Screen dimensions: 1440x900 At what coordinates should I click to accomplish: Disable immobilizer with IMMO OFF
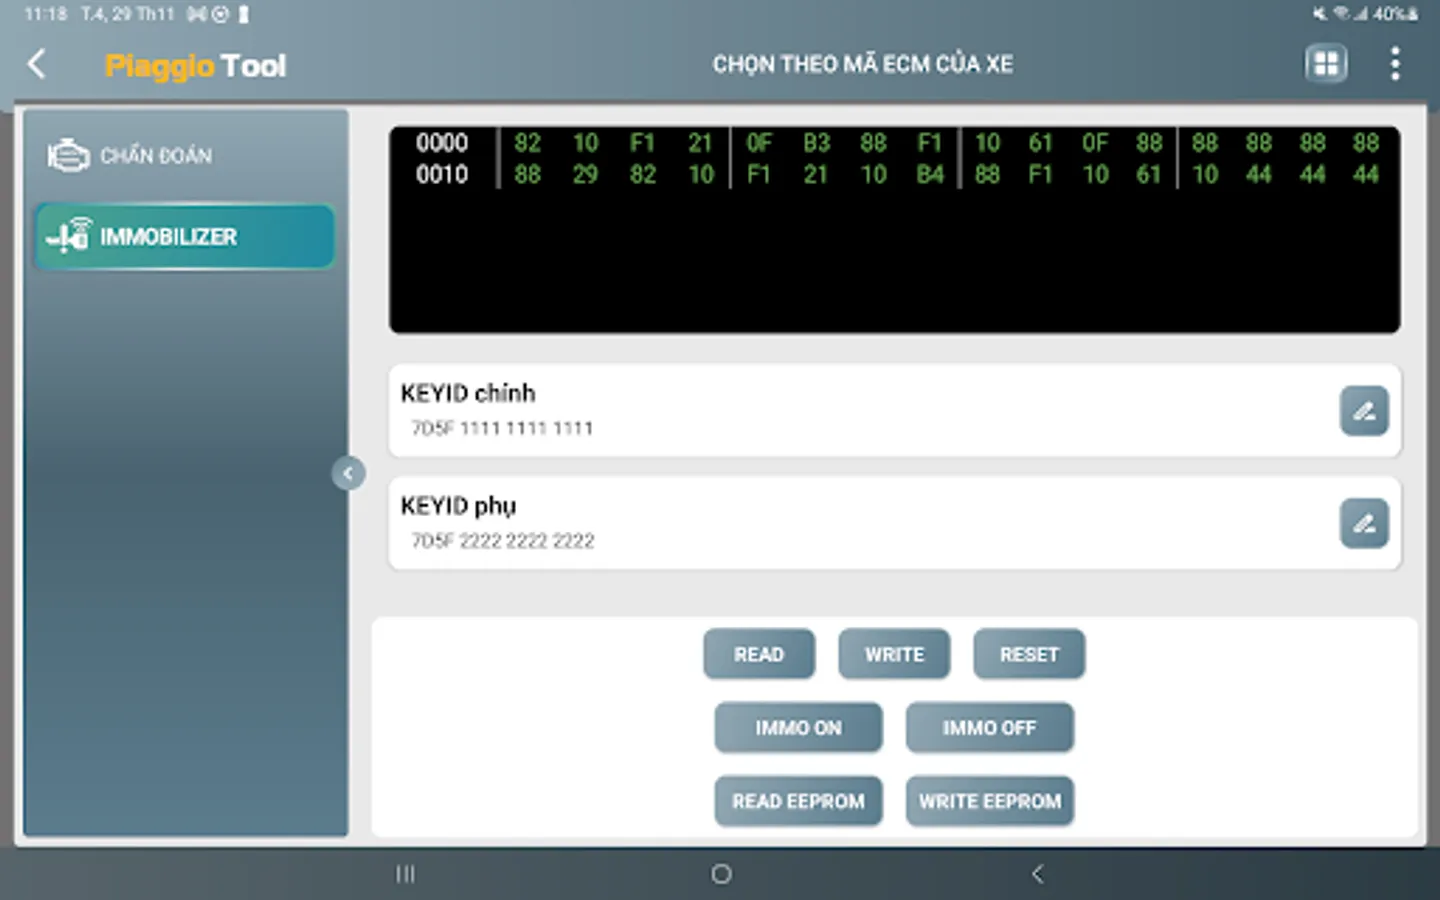pyautogui.click(x=989, y=727)
